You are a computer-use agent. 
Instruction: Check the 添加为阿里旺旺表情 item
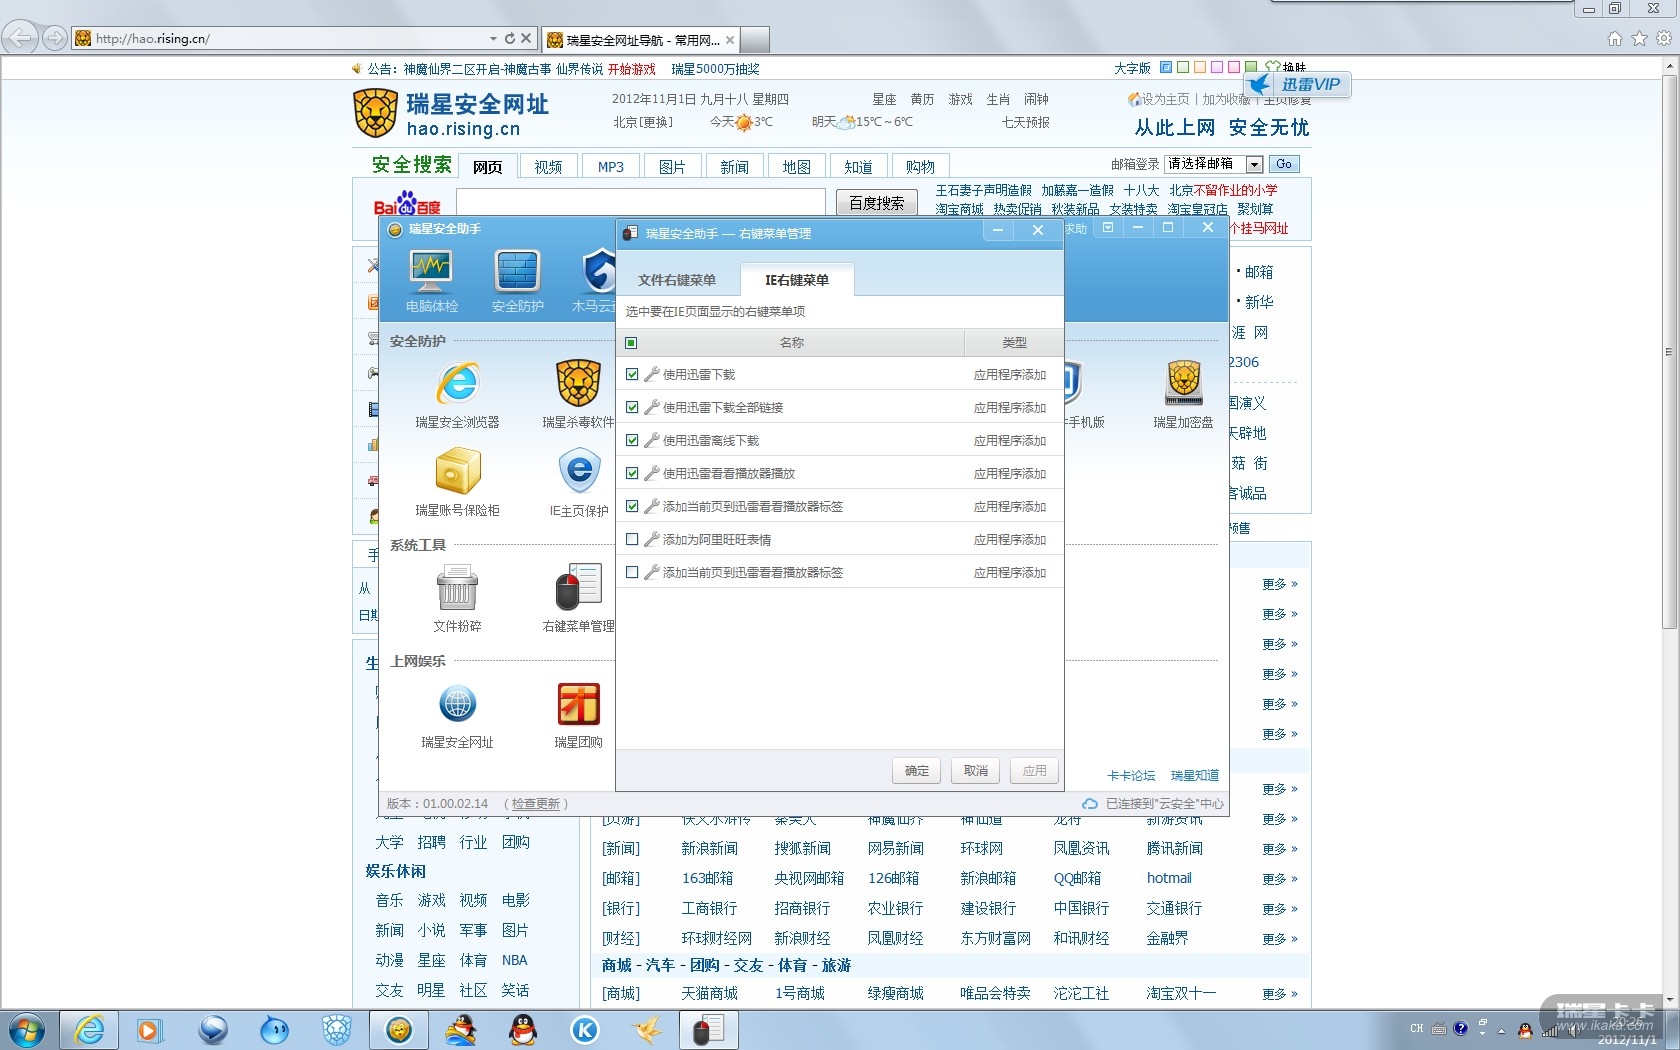pyautogui.click(x=632, y=539)
